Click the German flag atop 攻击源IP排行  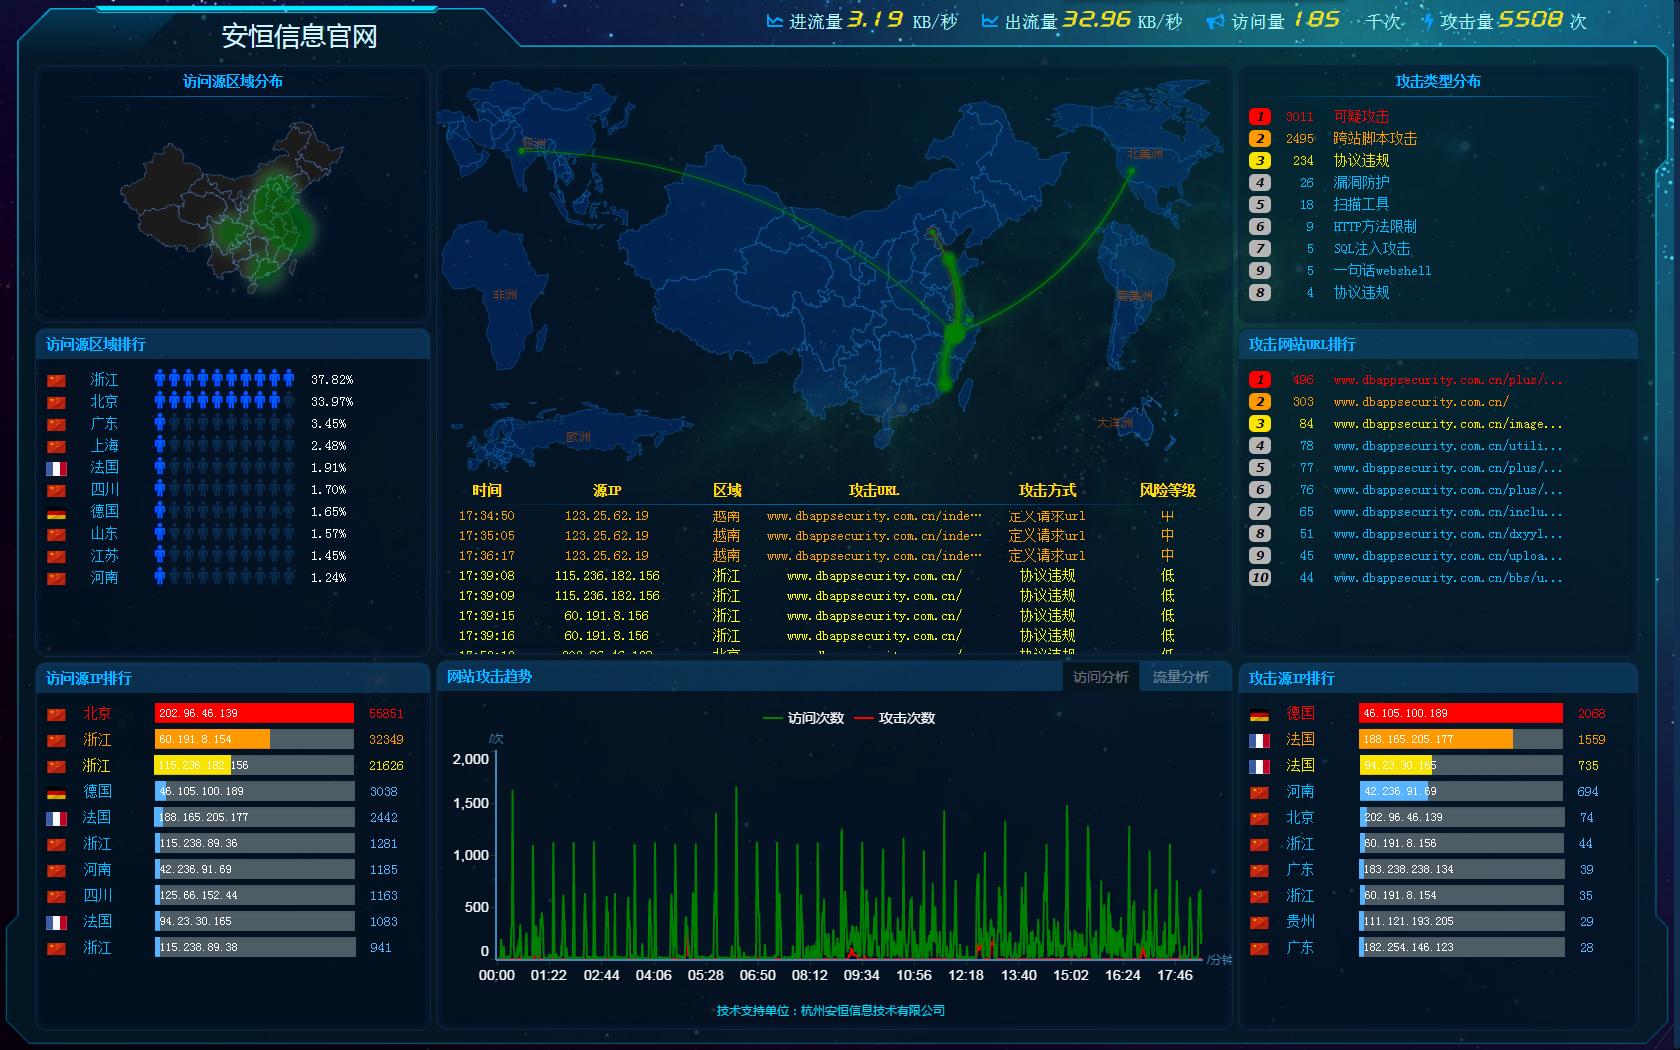coord(1260,714)
